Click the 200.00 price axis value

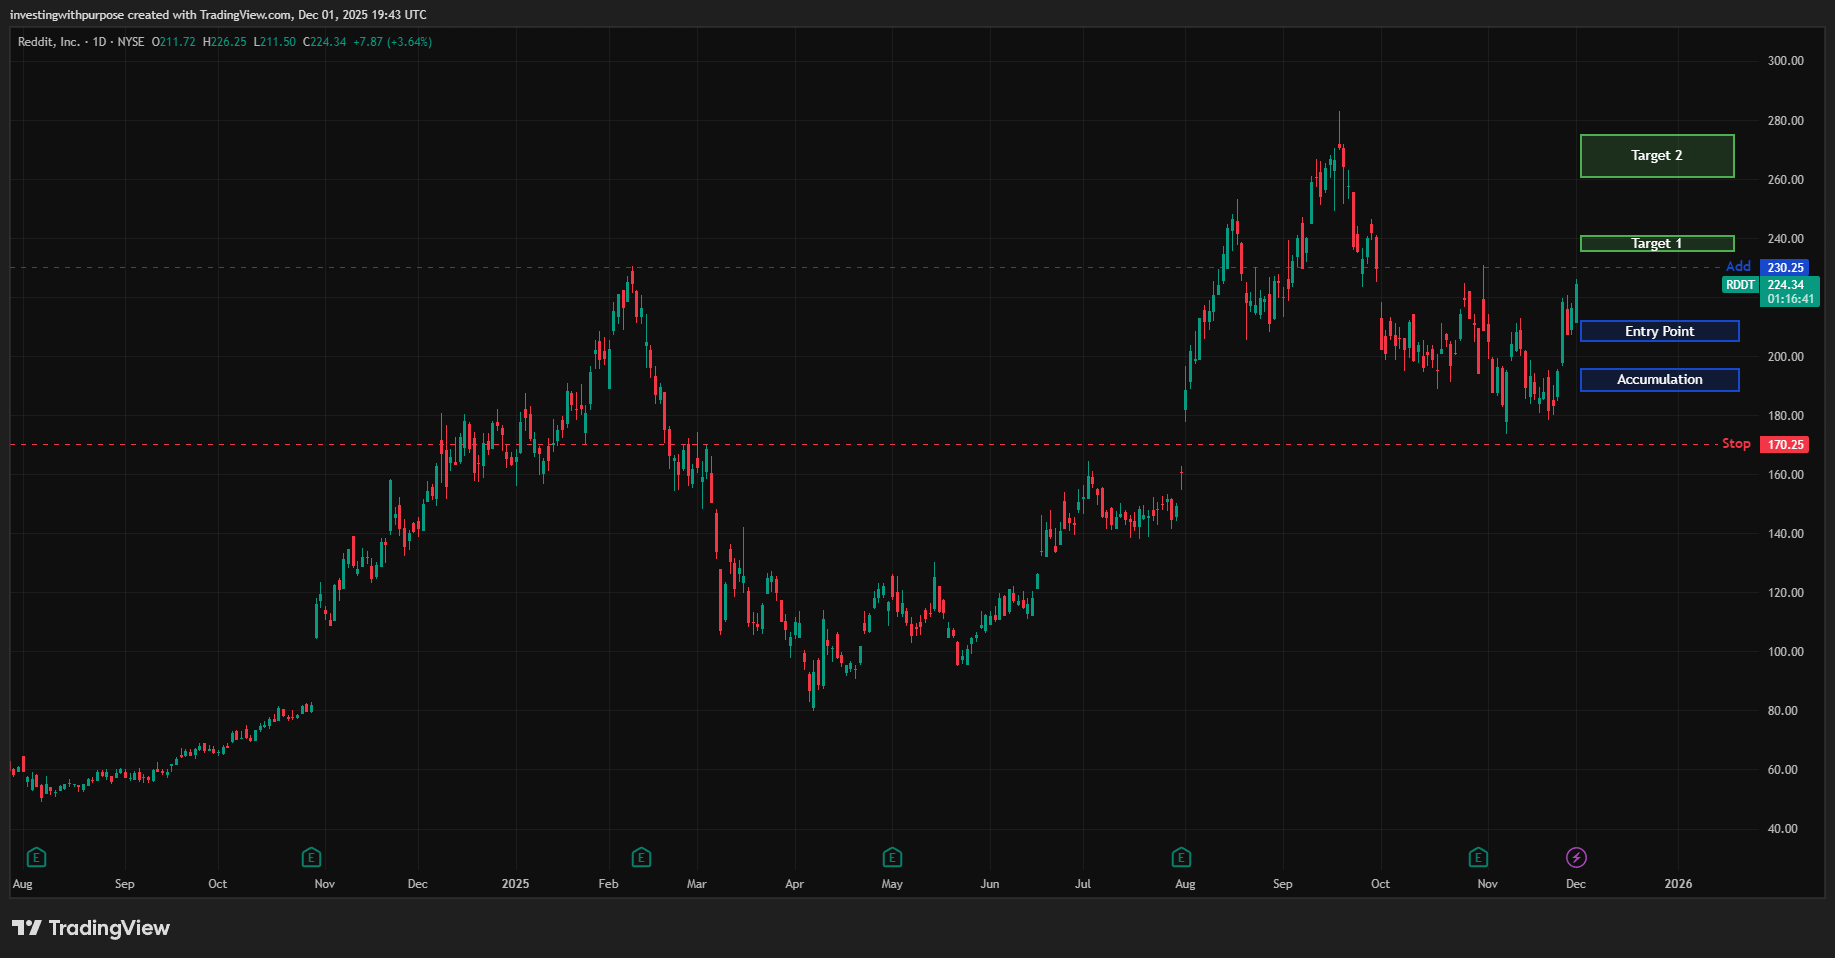pyautogui.click(x=1785, y=357)
